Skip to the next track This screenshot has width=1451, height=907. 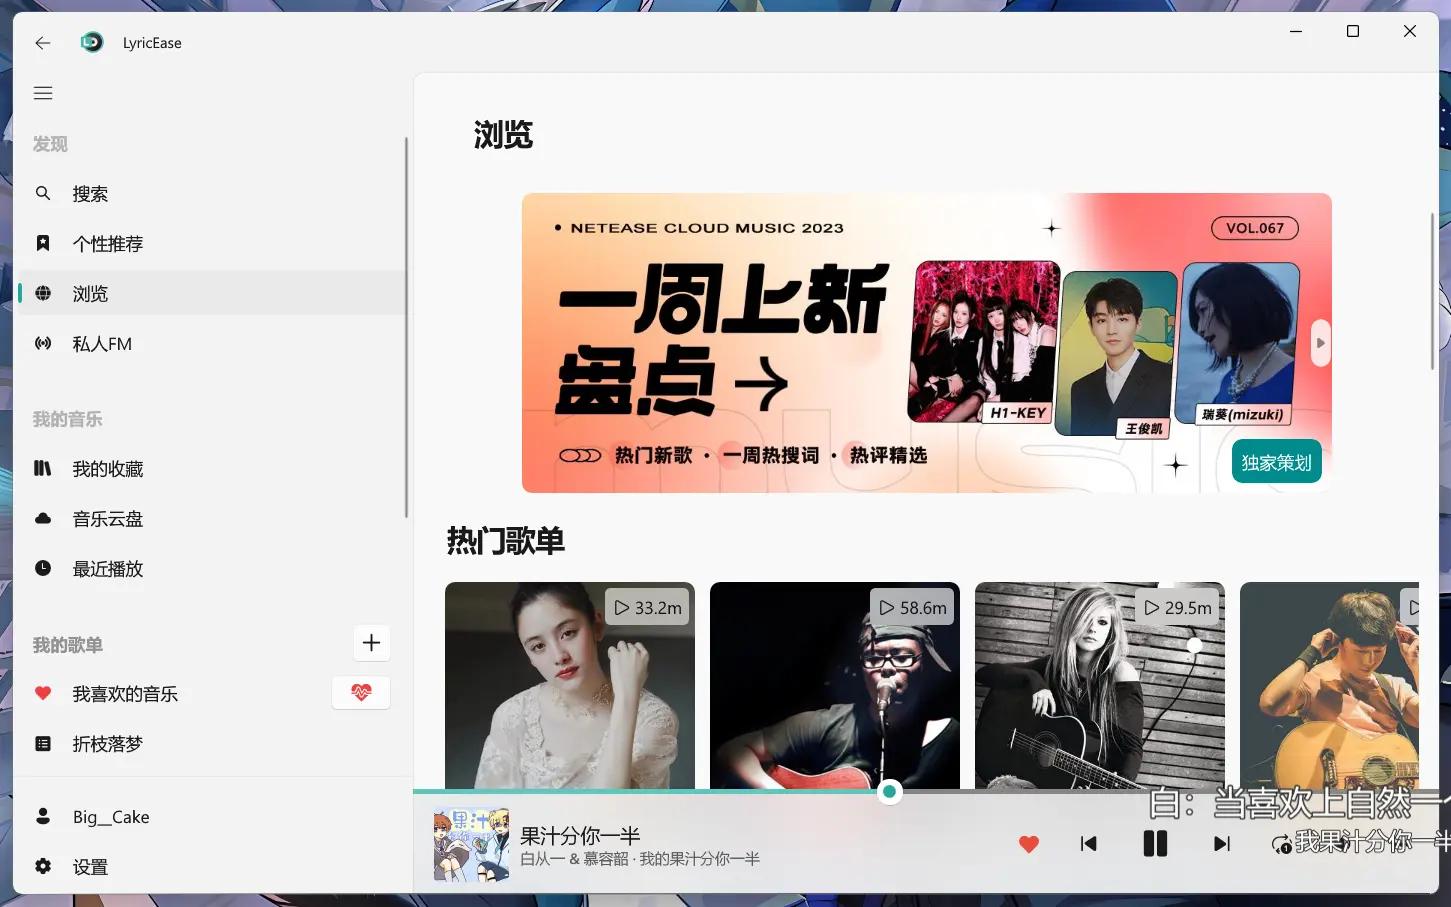click(1221, 844)
